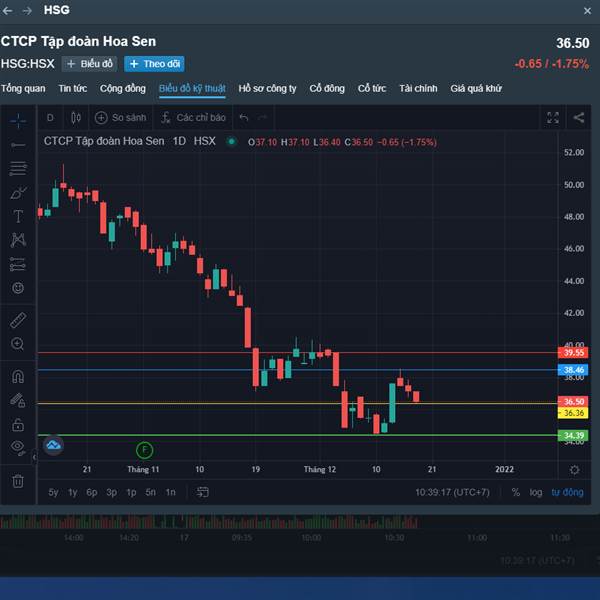This screenshot has height=600, width=600.
Task: Set chart range to 3p
Action: (x=112, y=492)
